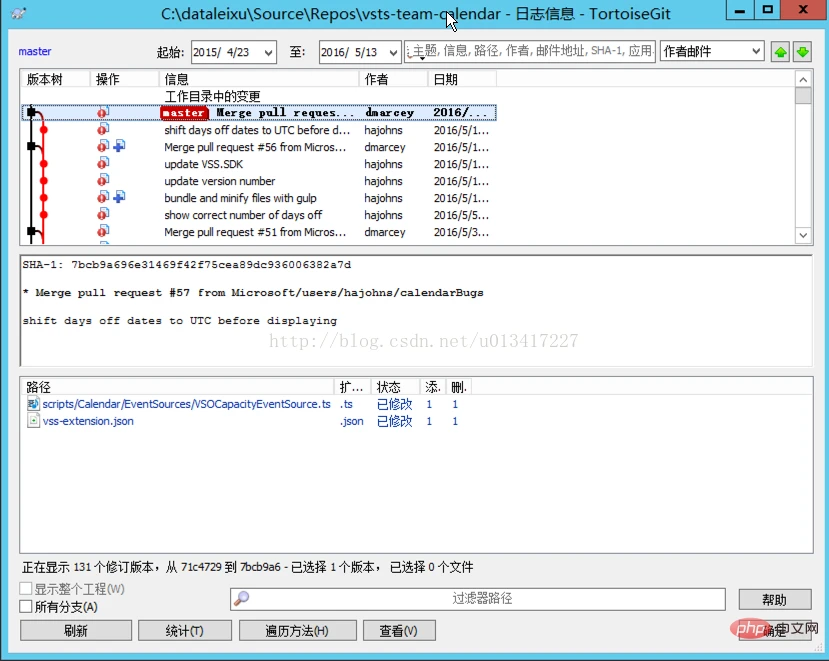Image resolution: width=829 pixels, height=661 pixels.
Task: Click the magnifier icon in the path filter box
Action: pos(242,599)
